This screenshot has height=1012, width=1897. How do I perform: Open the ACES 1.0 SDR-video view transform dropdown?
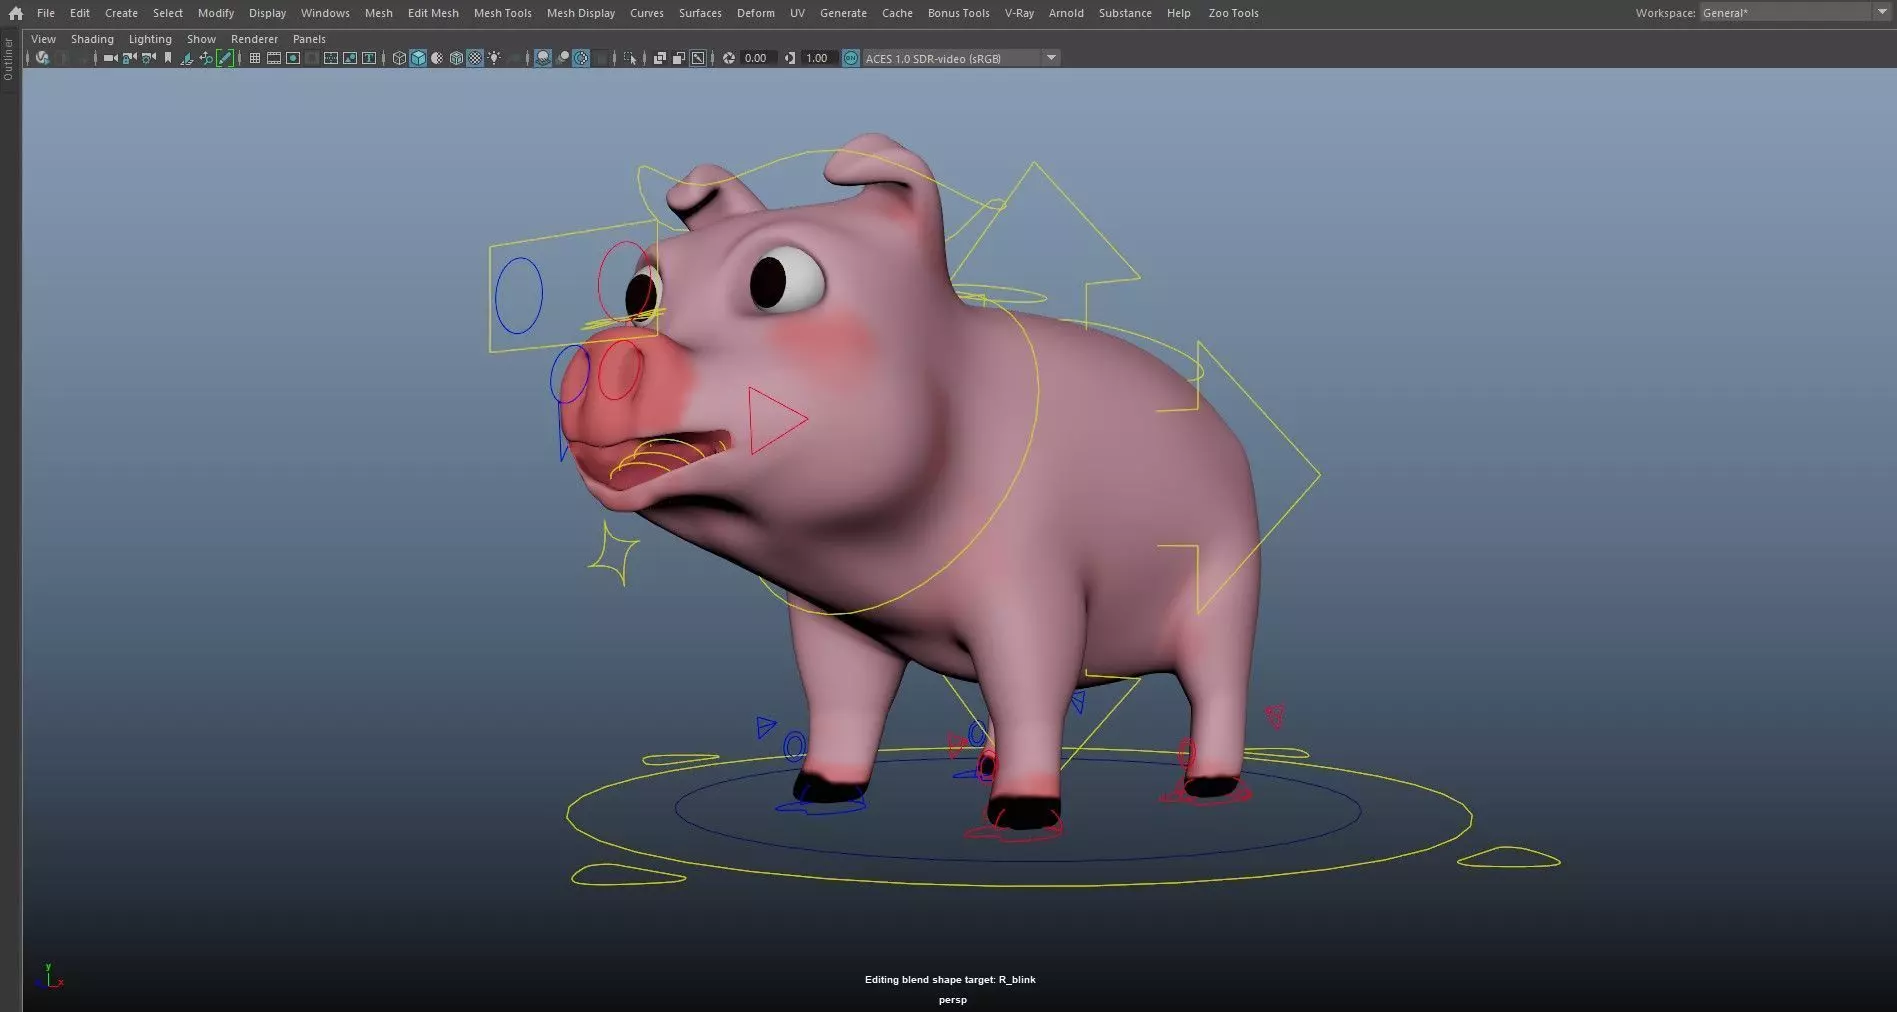click(x=961, y=58)
